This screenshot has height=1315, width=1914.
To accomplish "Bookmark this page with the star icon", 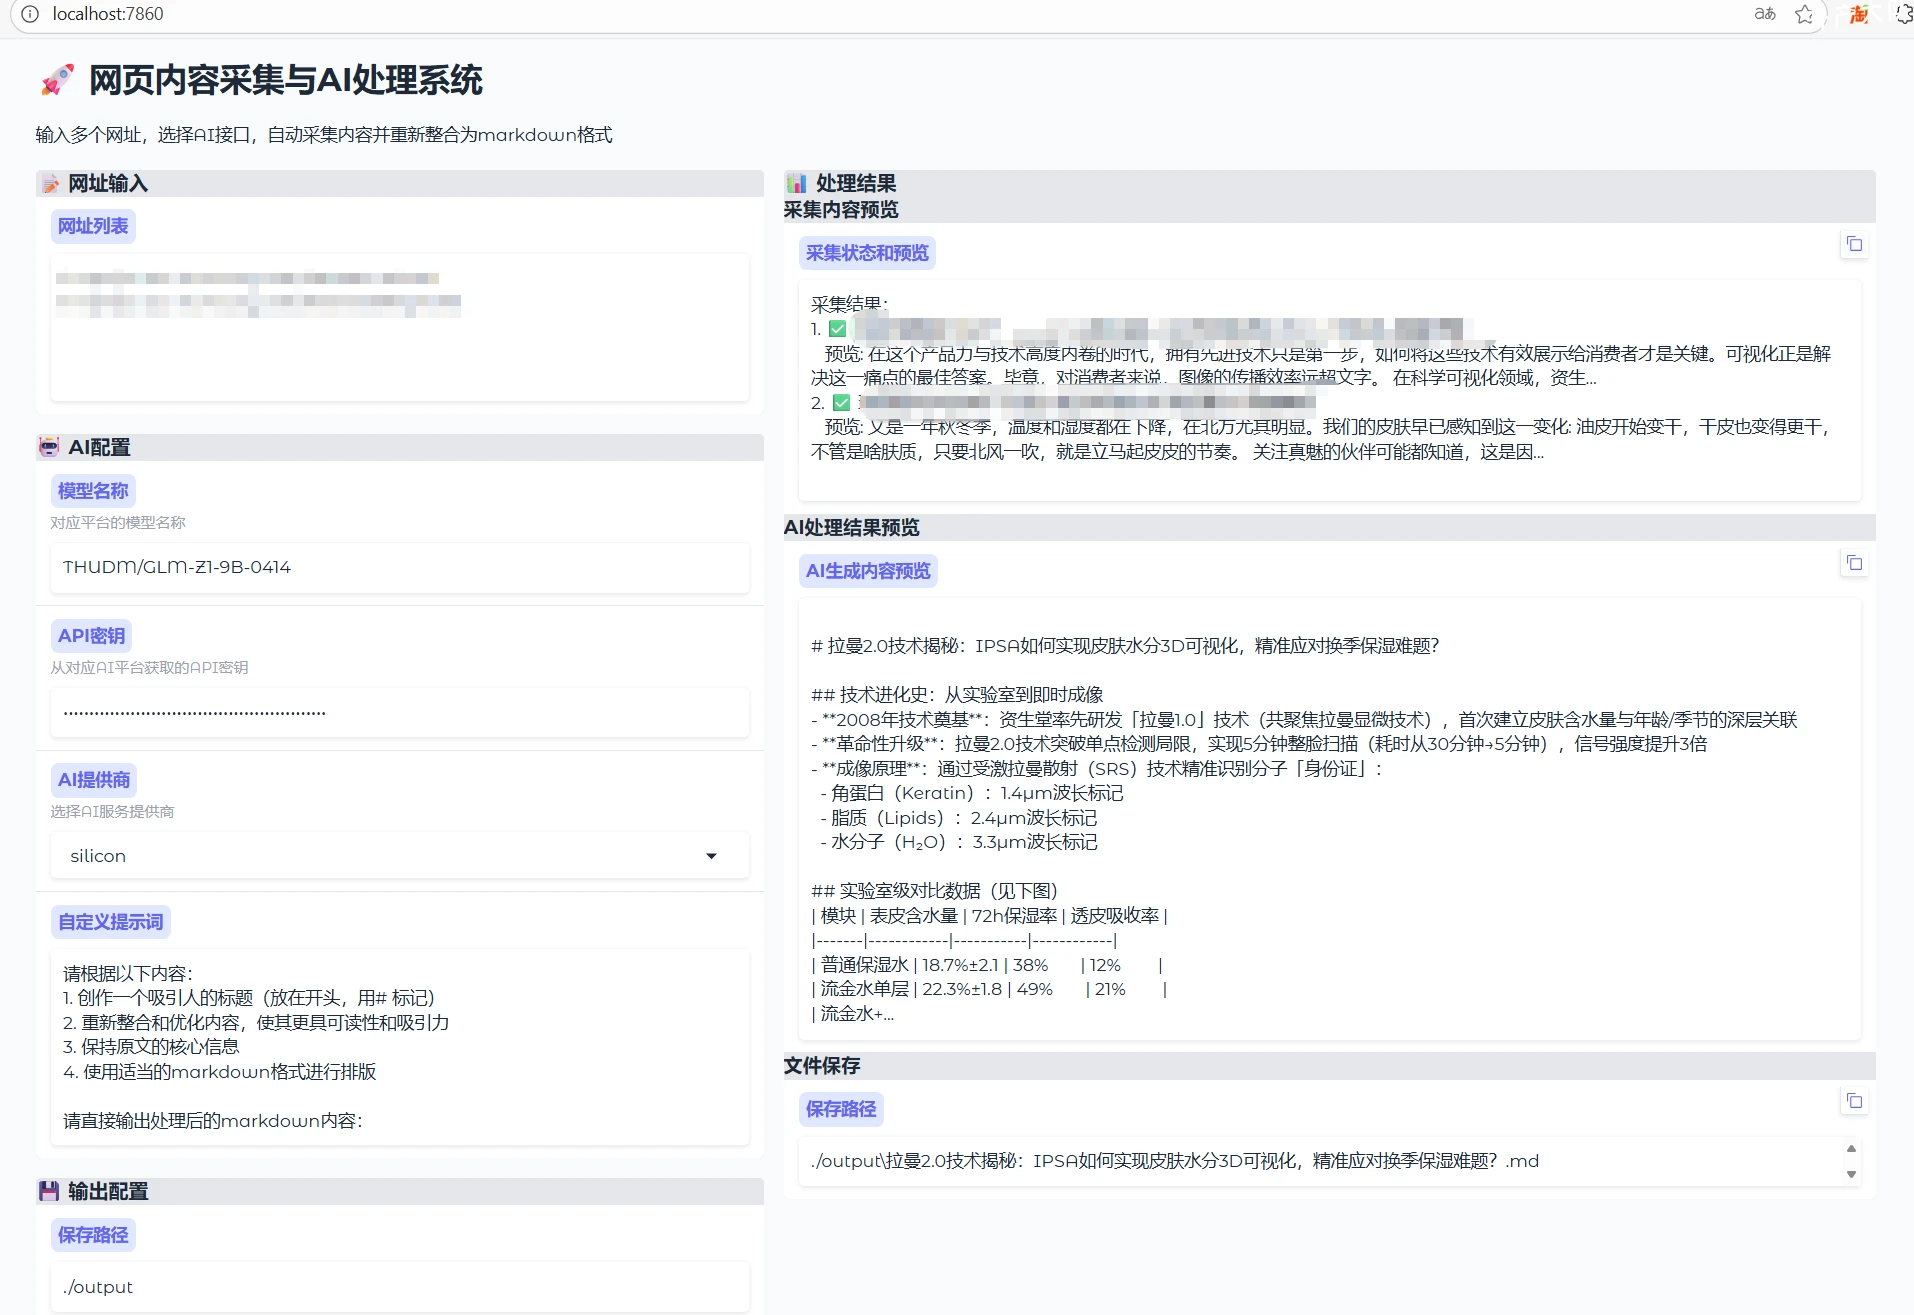I will [1804, 14].
